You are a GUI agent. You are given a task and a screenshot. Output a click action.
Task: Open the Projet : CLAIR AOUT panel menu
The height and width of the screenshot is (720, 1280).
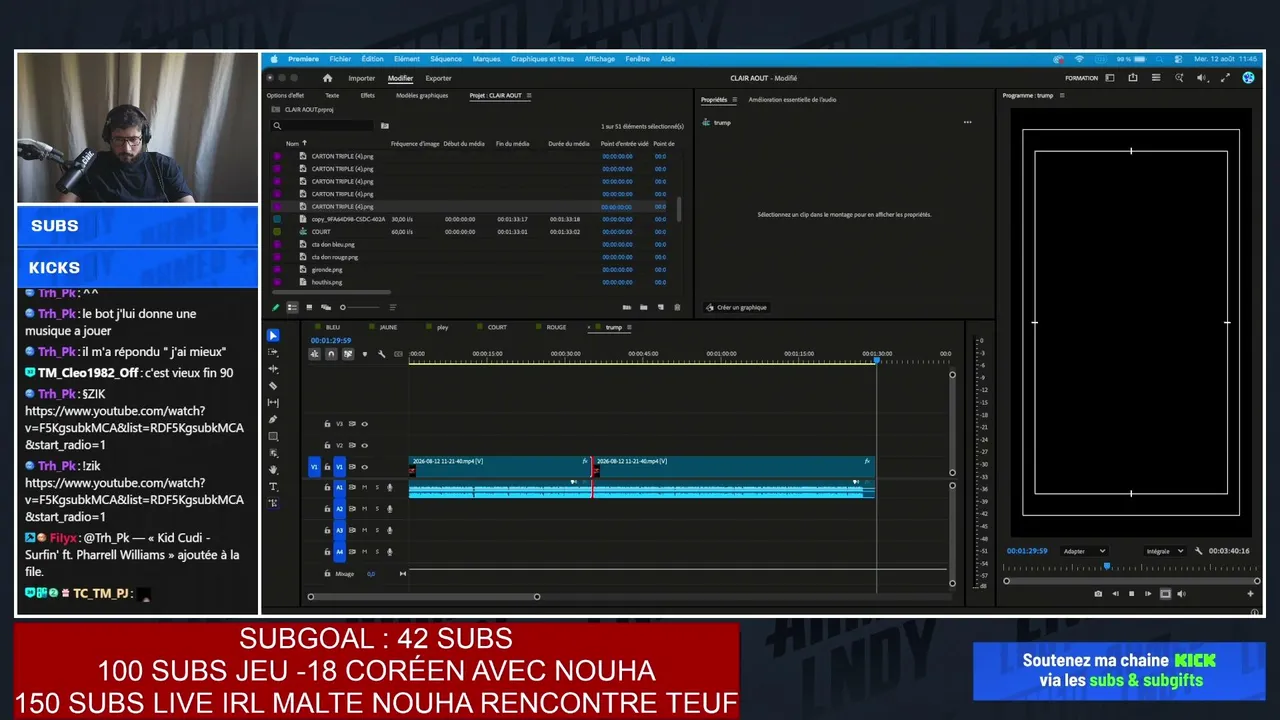click(x=529, y=96)
